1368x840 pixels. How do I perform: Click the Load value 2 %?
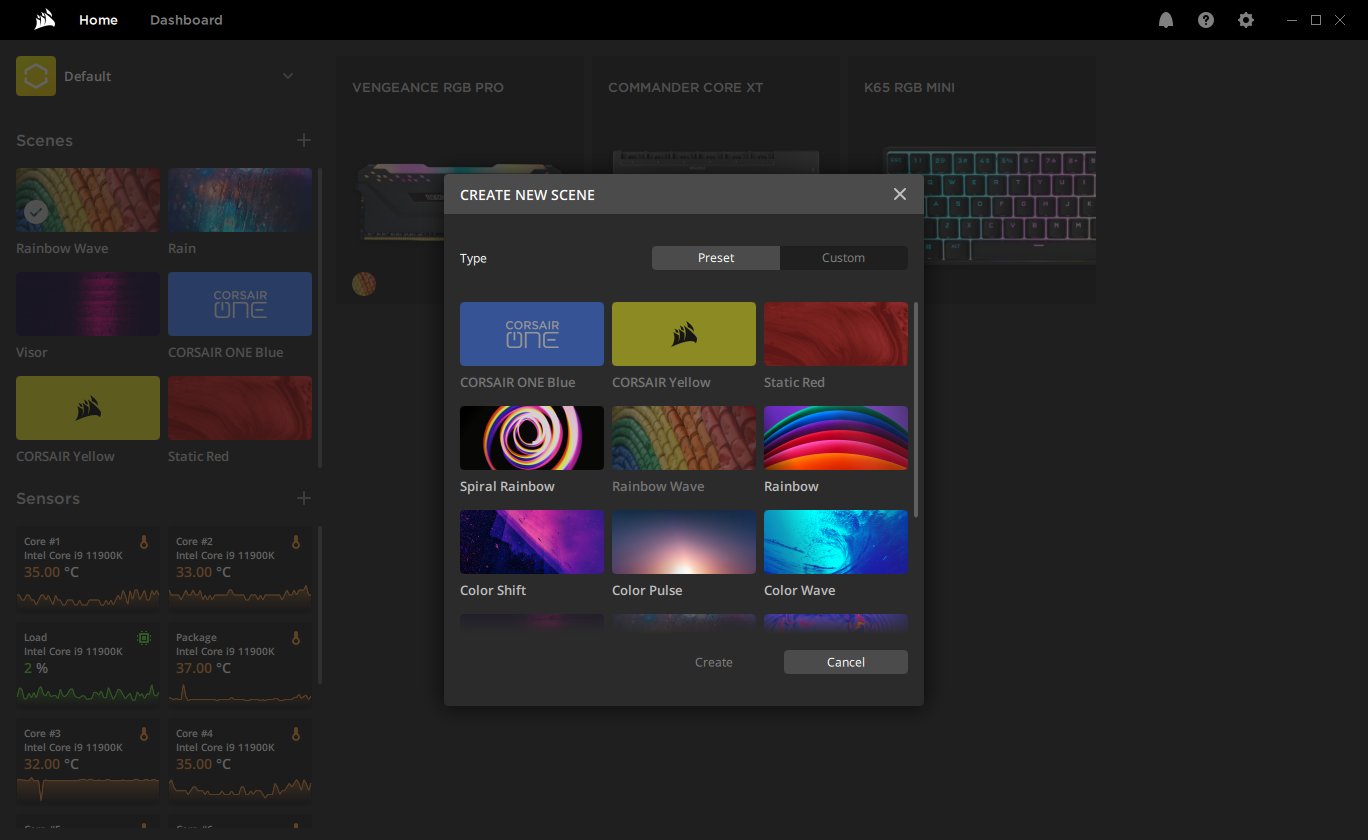pyautogui.click(x=36, y=668)
